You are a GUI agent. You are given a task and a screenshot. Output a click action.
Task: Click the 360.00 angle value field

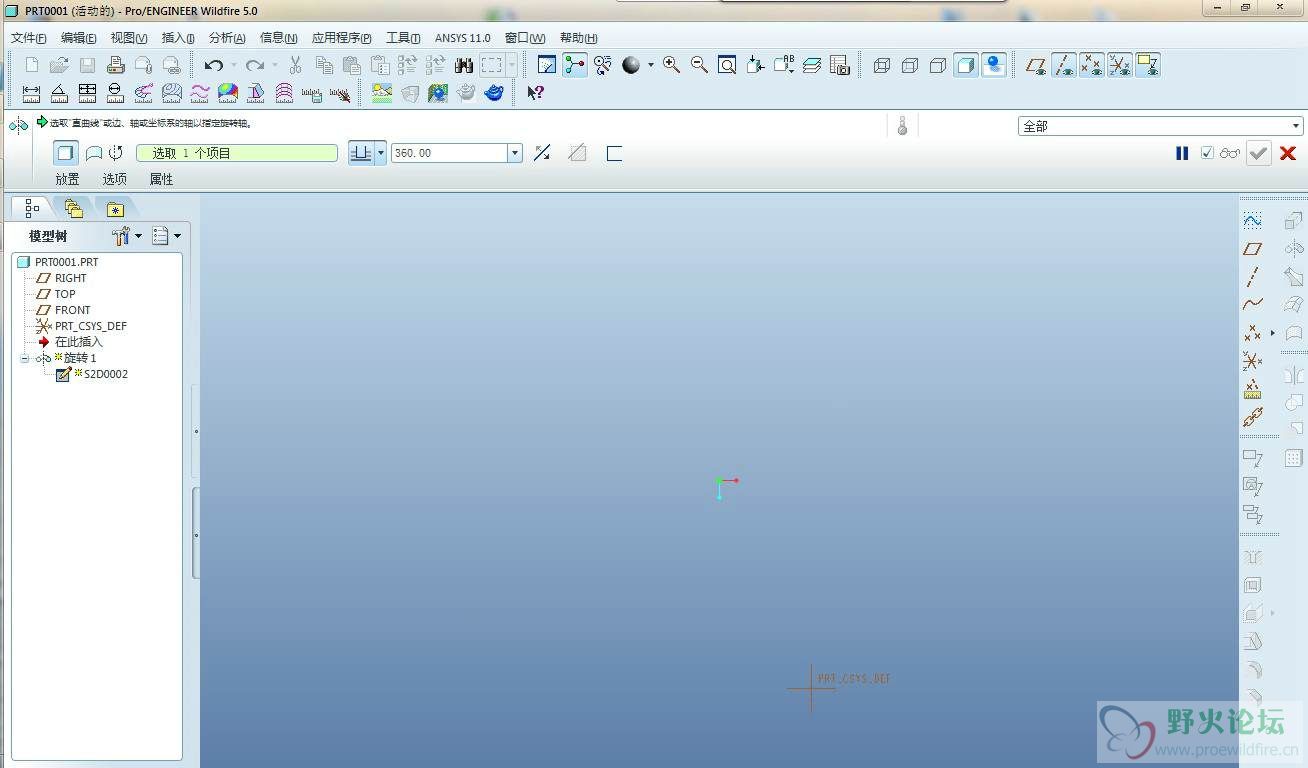click(450, 153)
